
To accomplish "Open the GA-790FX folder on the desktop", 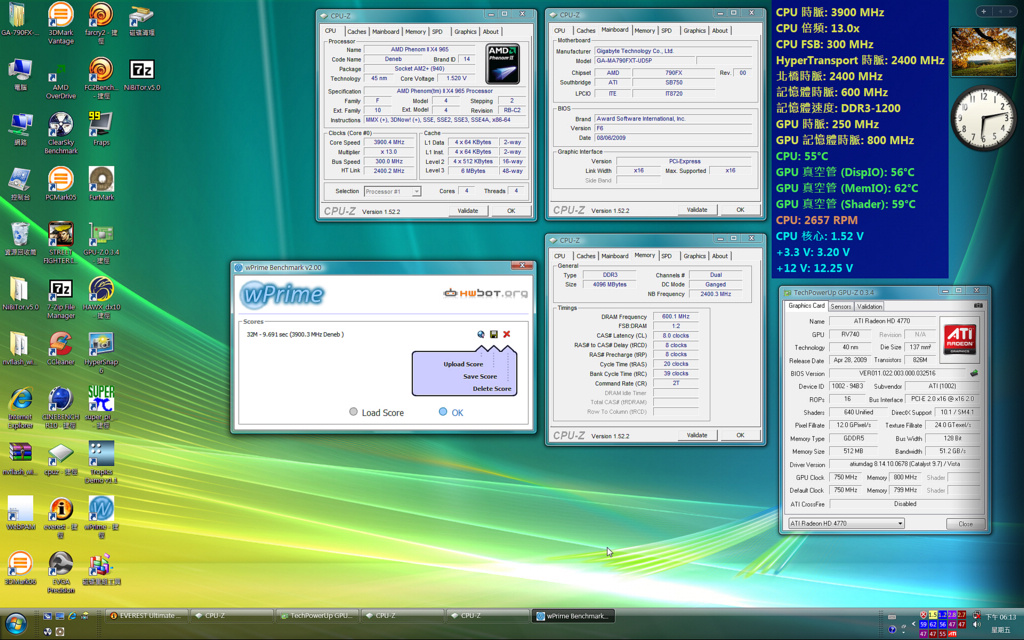I will 19,19.
